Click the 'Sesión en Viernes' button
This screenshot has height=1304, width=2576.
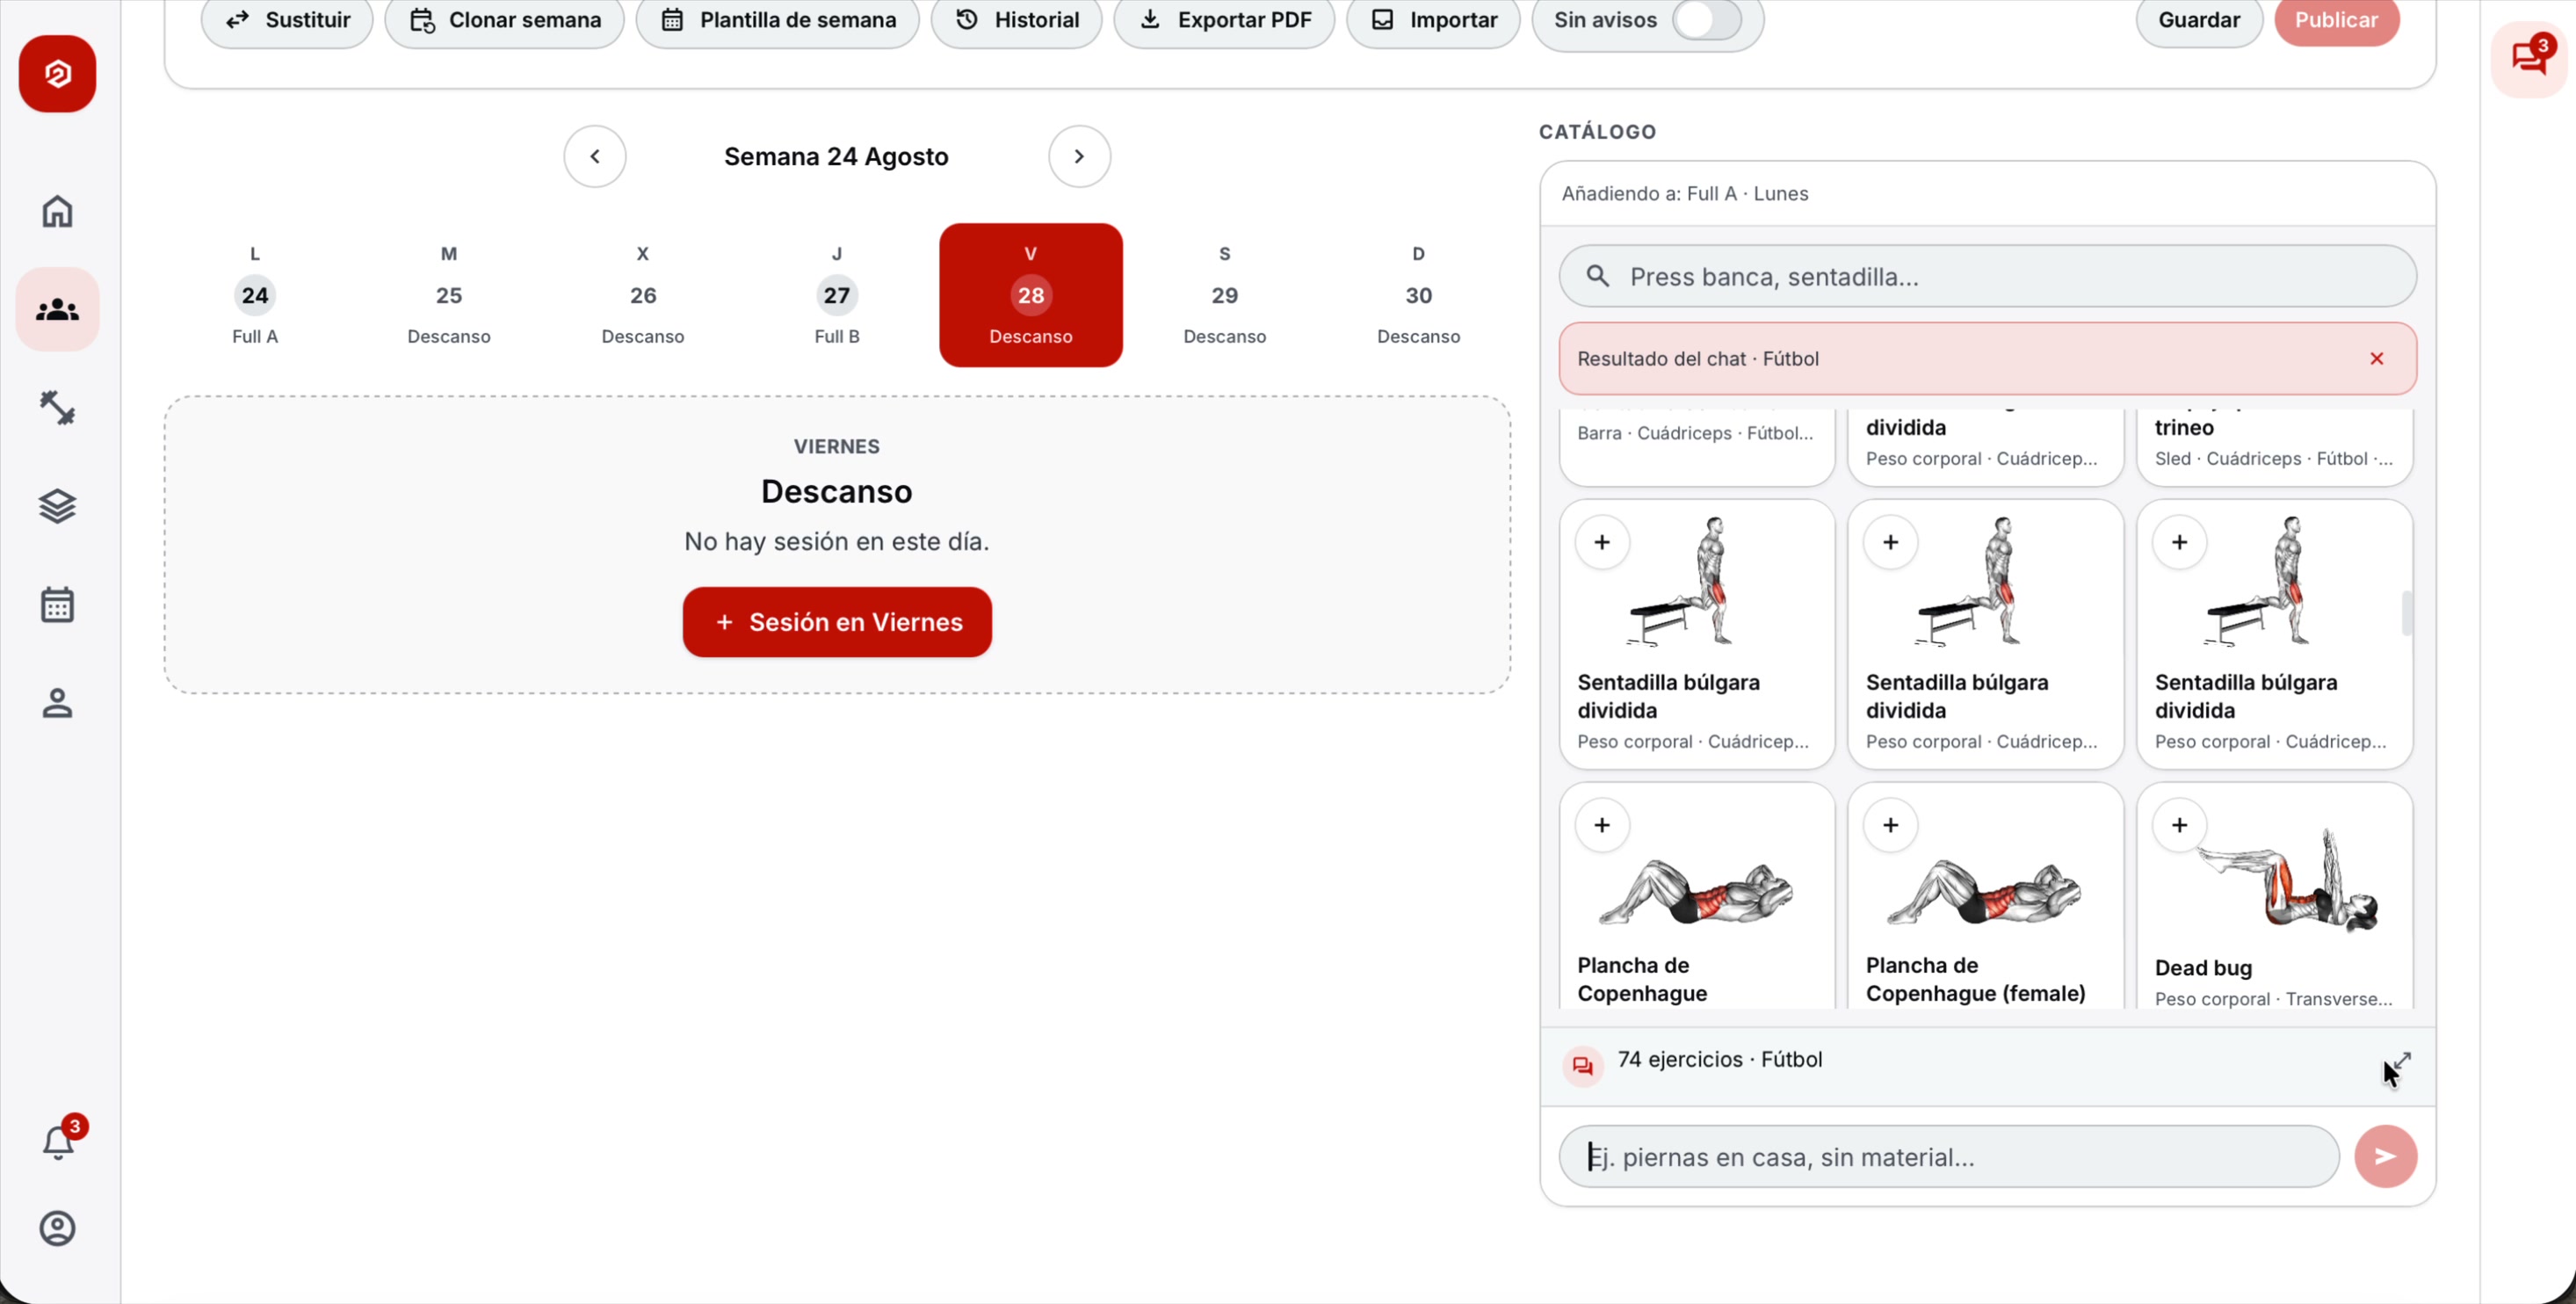point(837,622)
